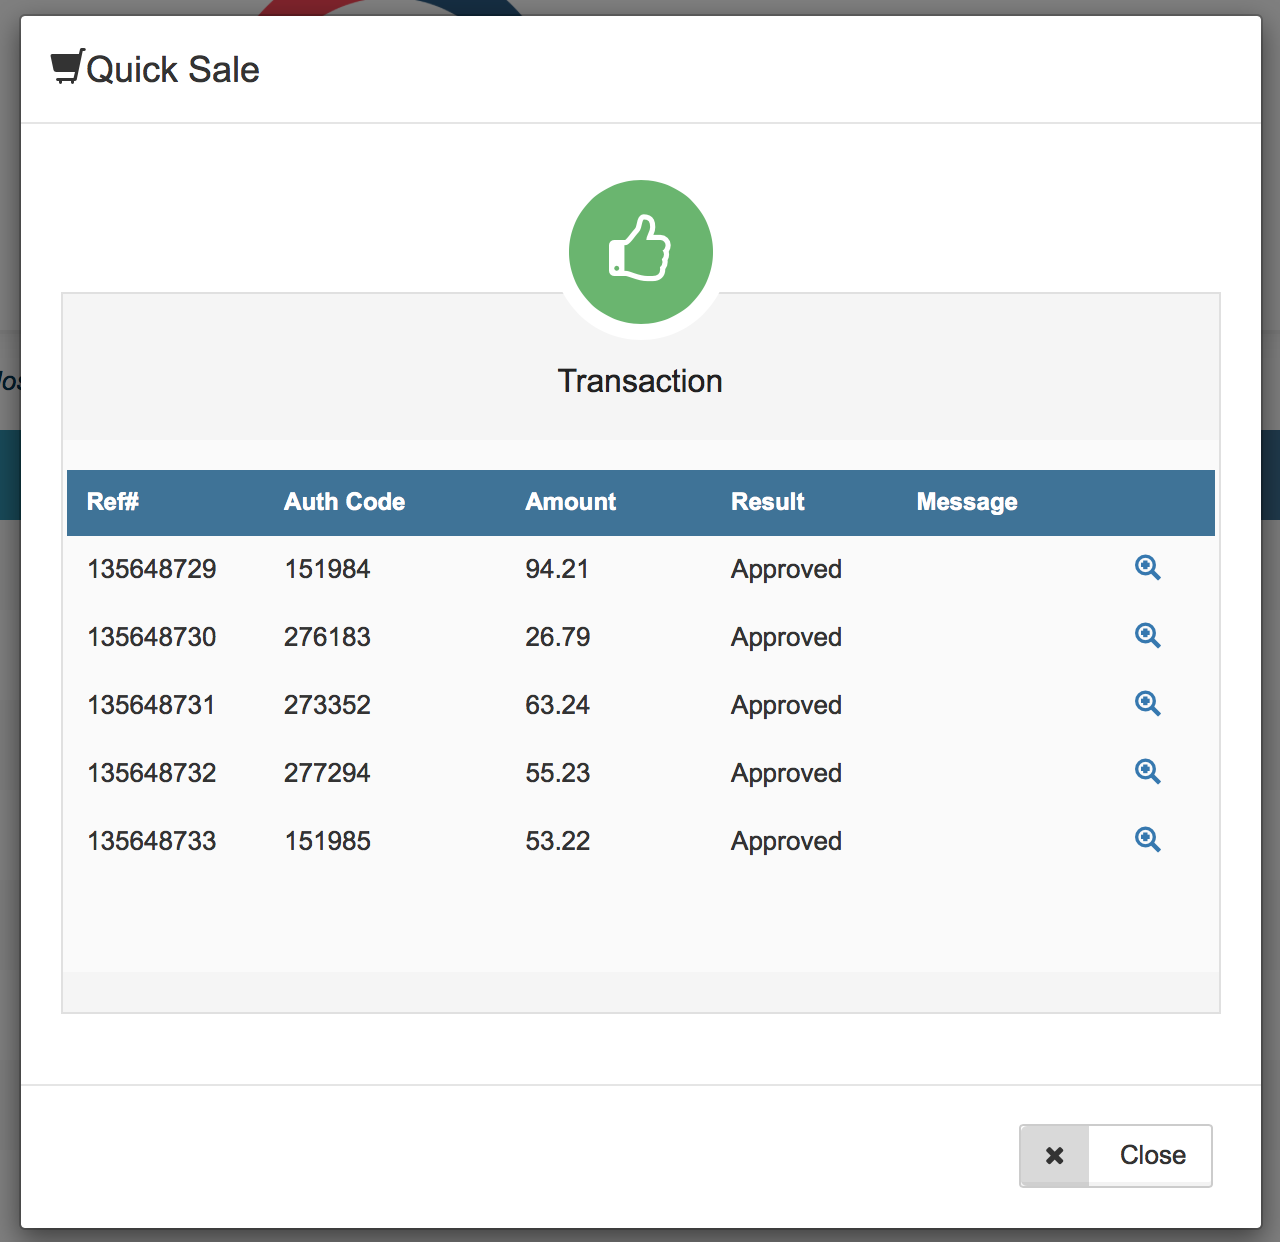Click the Auth Code column header
This screenshot has width=1280, height=1242.
click(x=345, y=502)
